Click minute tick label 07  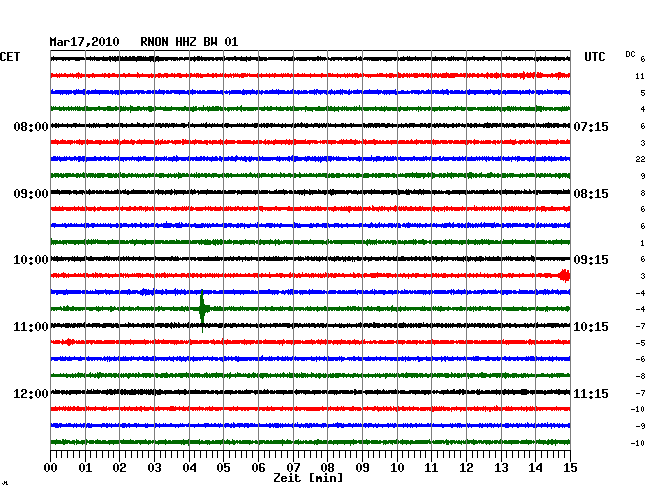pyautogui.click(x=293, y=467)
